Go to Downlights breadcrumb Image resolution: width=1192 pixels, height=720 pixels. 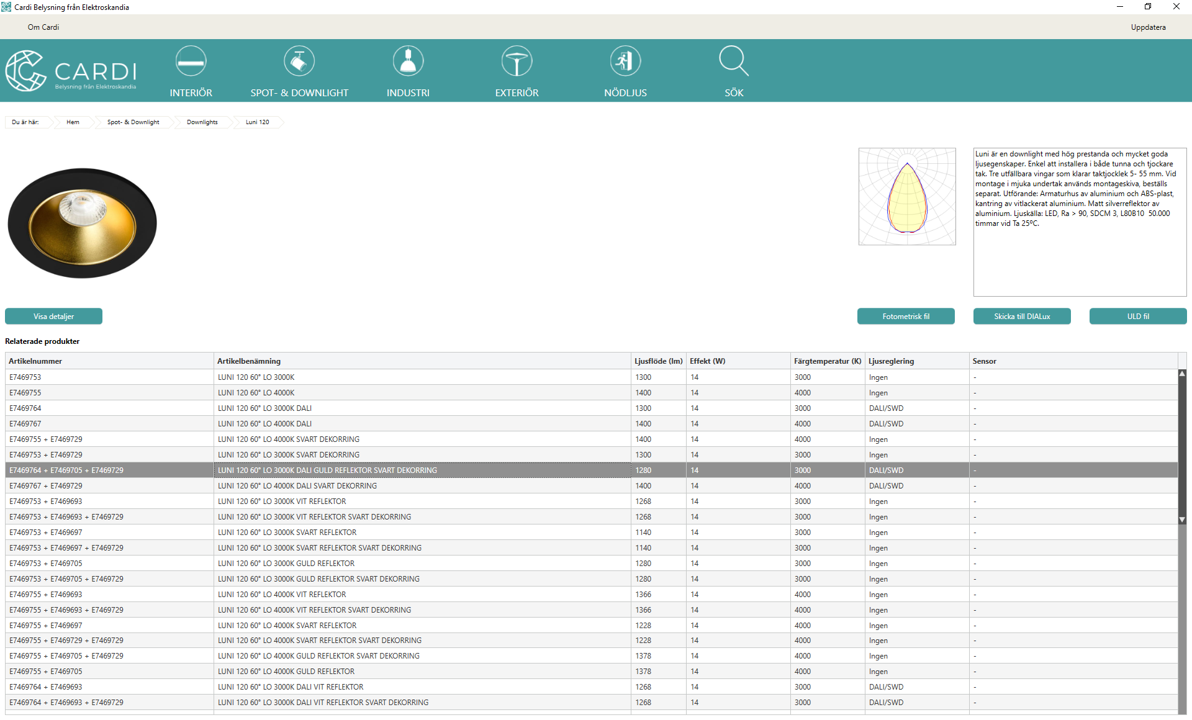pos(202,122)
